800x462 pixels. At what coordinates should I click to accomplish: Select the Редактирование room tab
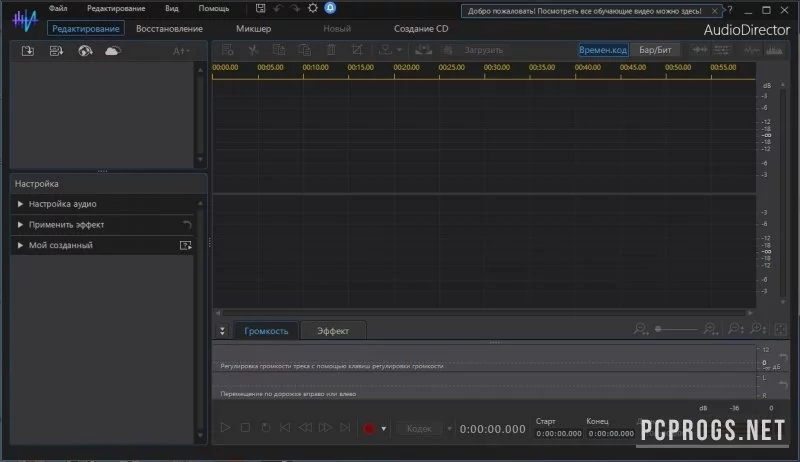point(86,29)
